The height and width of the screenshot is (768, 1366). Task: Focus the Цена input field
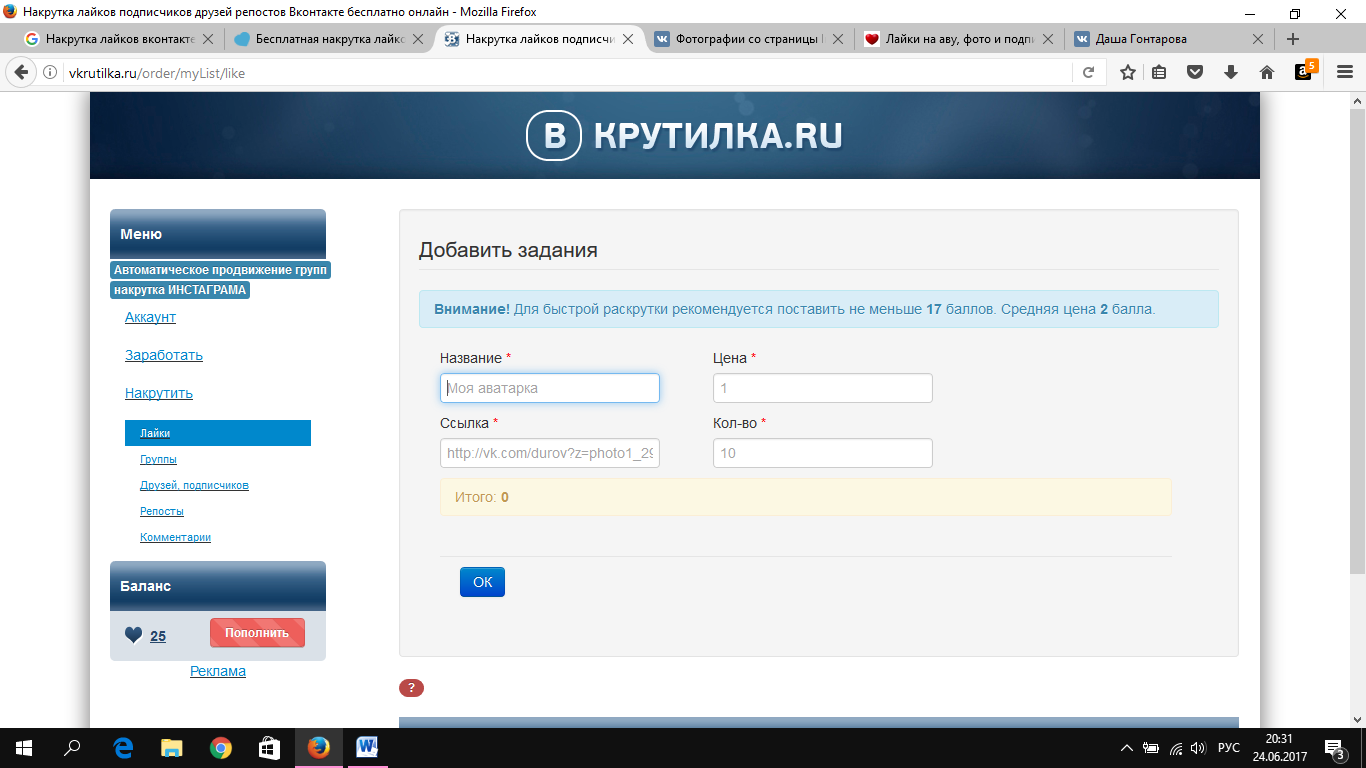pos(823,388)
